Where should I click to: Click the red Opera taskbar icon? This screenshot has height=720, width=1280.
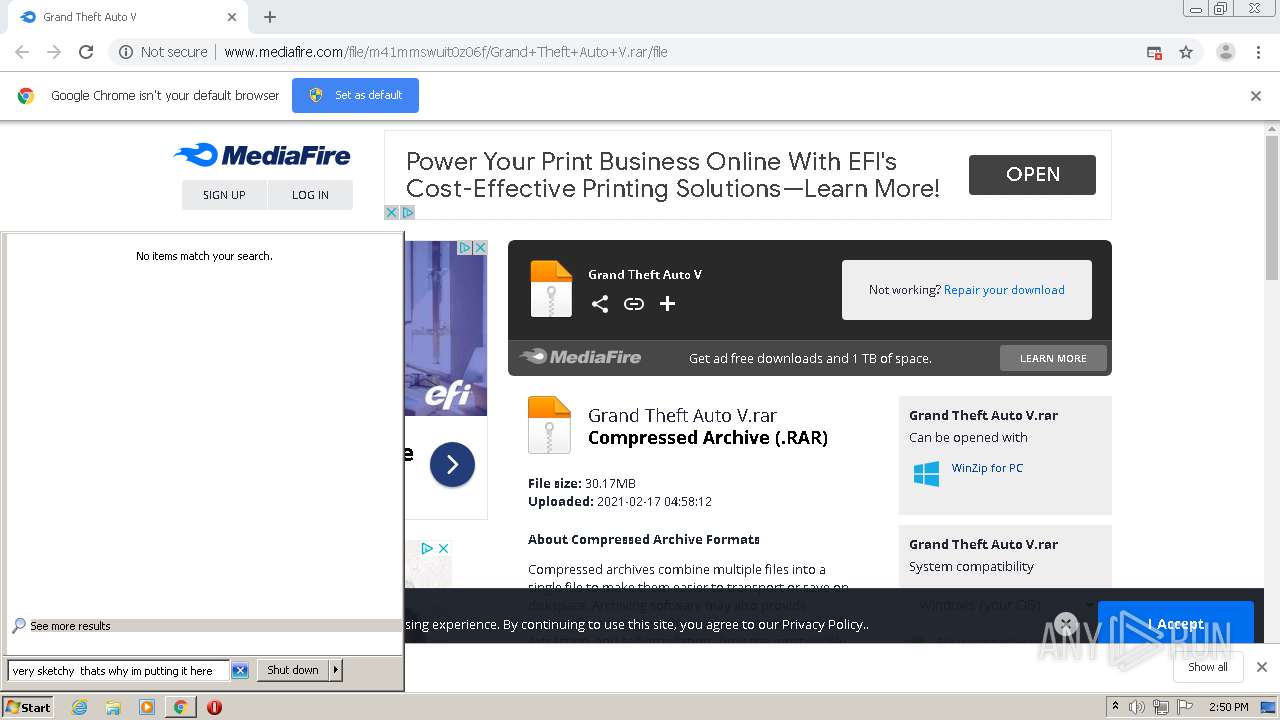click(214, 707)
